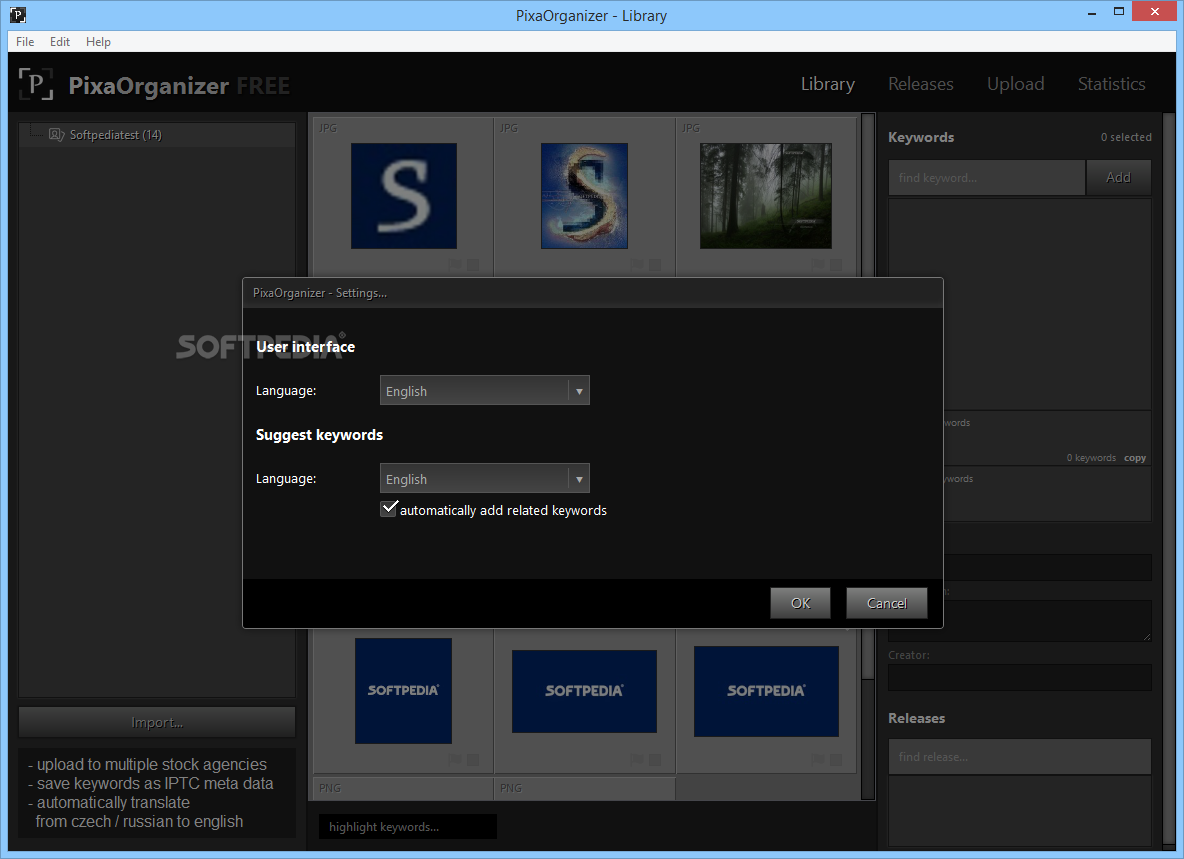
Task: Select the right SOFTPEDIA thumbnail
Action: (x=766, y=691)
